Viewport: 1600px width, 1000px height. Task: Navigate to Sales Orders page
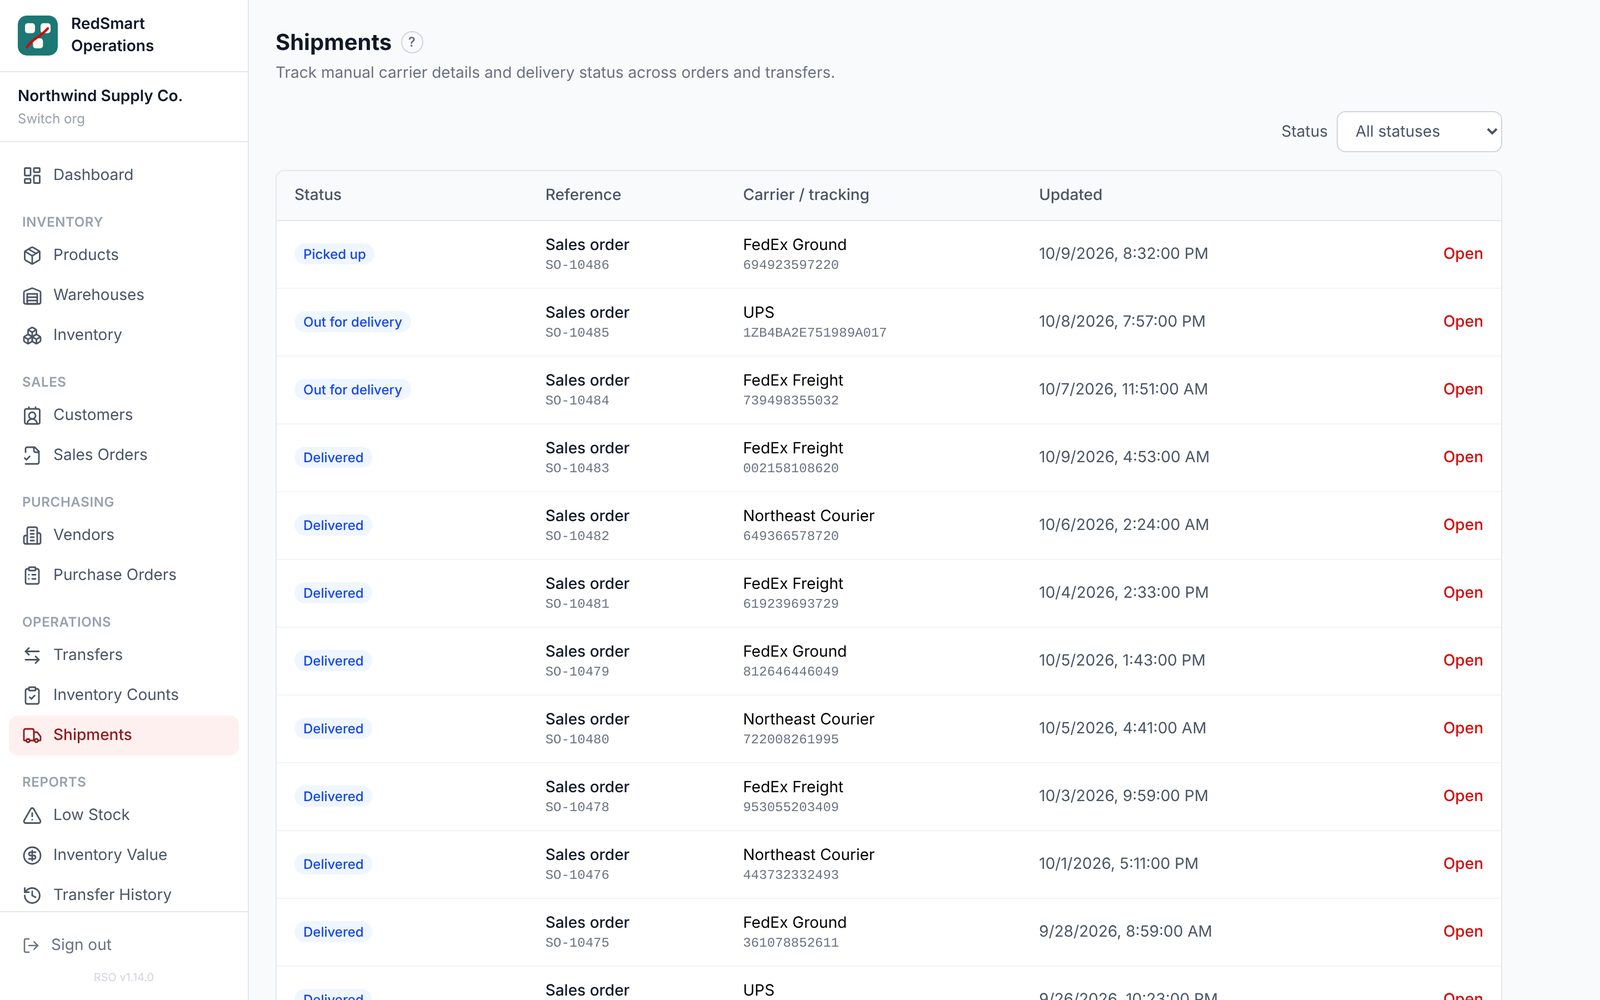tap(124, 455)
